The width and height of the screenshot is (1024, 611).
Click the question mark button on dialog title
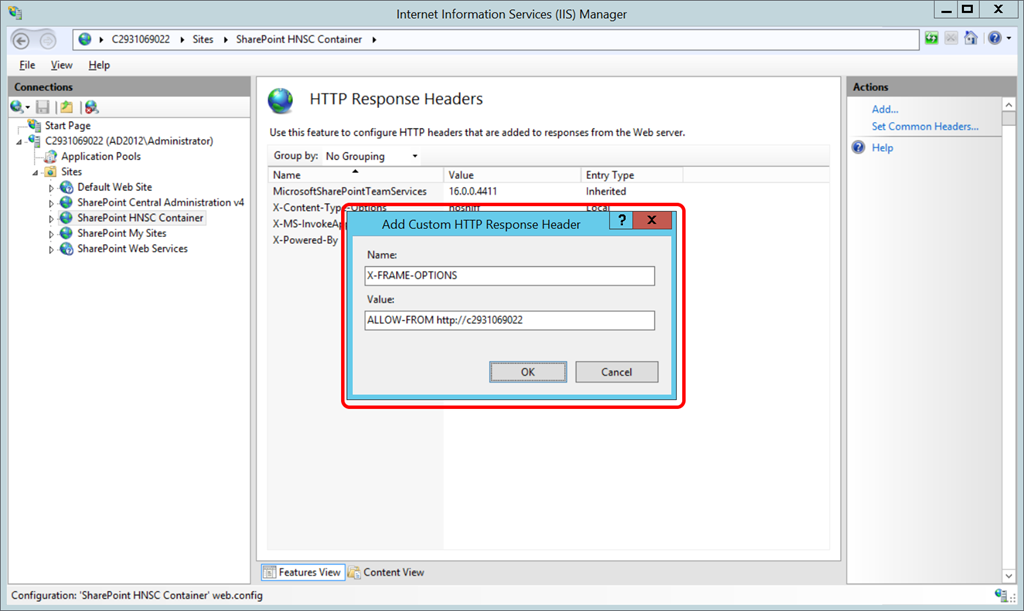coord(621,222)
